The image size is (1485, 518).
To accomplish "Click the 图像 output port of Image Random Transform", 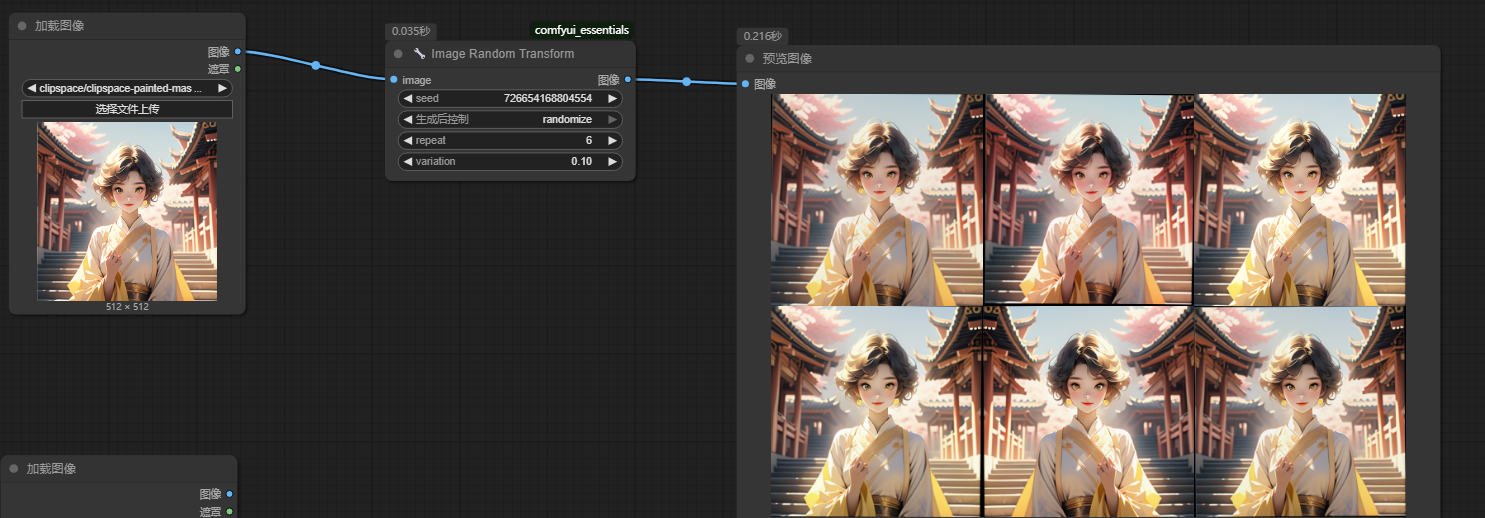I will [x=628, y=79].
